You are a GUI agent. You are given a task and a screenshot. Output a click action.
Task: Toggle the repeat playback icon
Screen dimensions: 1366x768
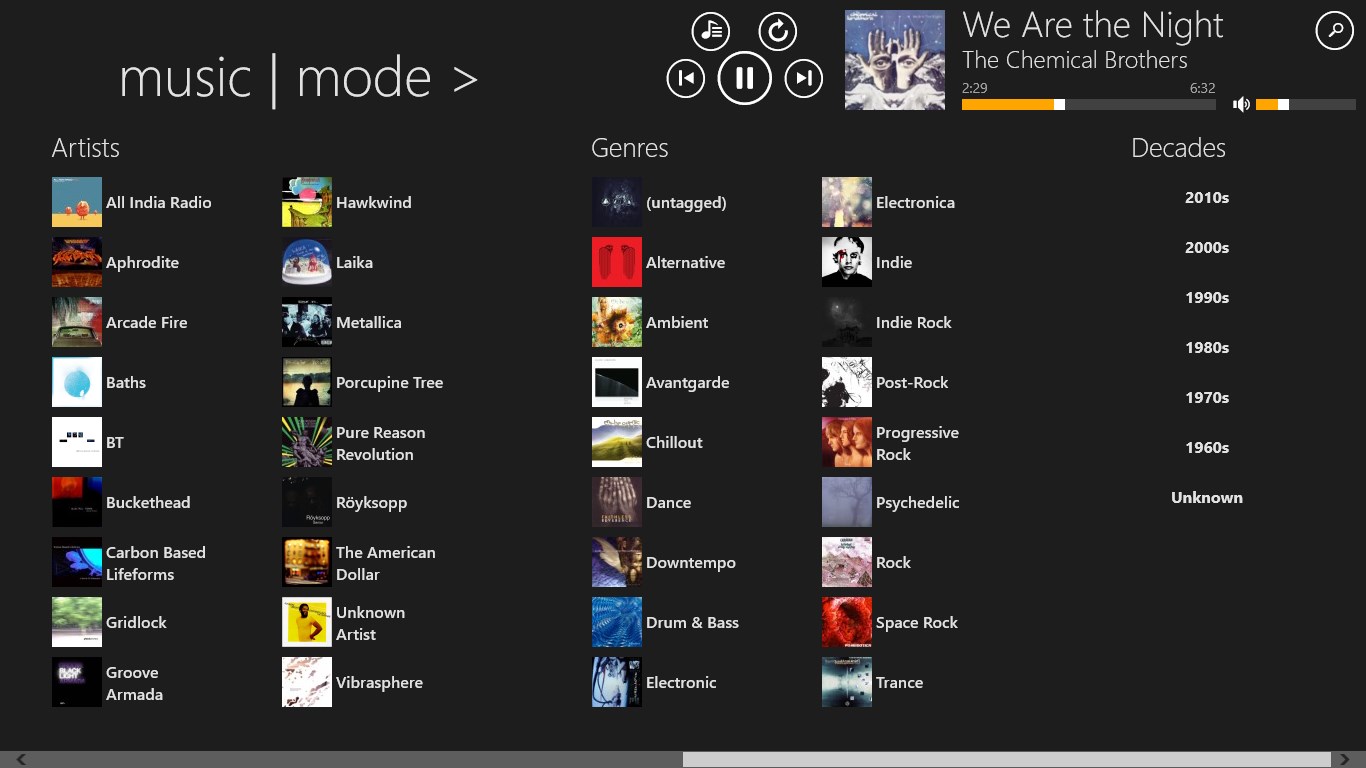pyautogui.click(x=777, y=31)
